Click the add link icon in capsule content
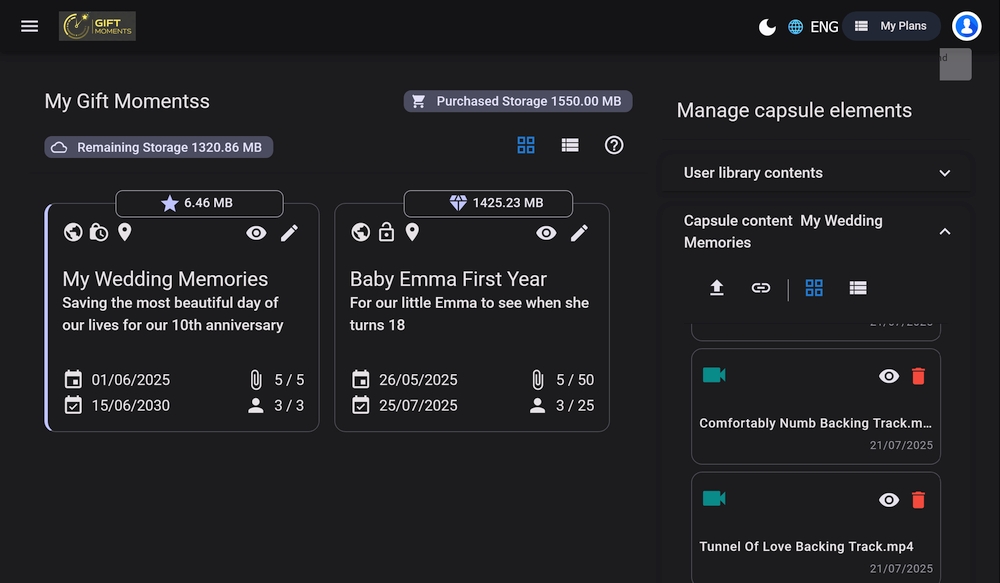The image size is (1000, 583). (761, 288)
